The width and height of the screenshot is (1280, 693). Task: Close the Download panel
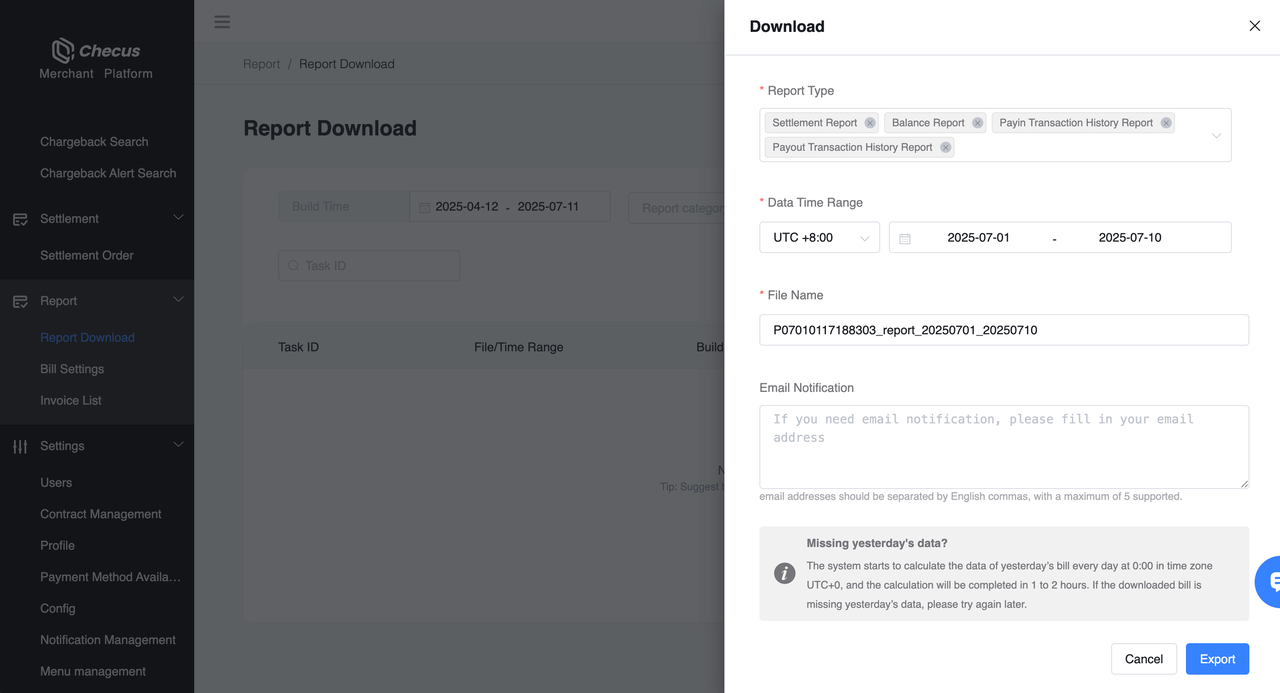point(1254,26)
